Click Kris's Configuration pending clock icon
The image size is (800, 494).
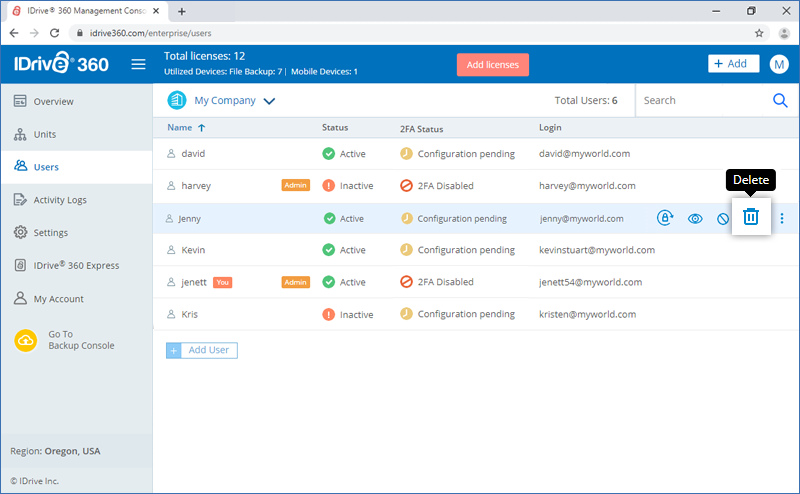pyautogui.click(x=406, y=314)
